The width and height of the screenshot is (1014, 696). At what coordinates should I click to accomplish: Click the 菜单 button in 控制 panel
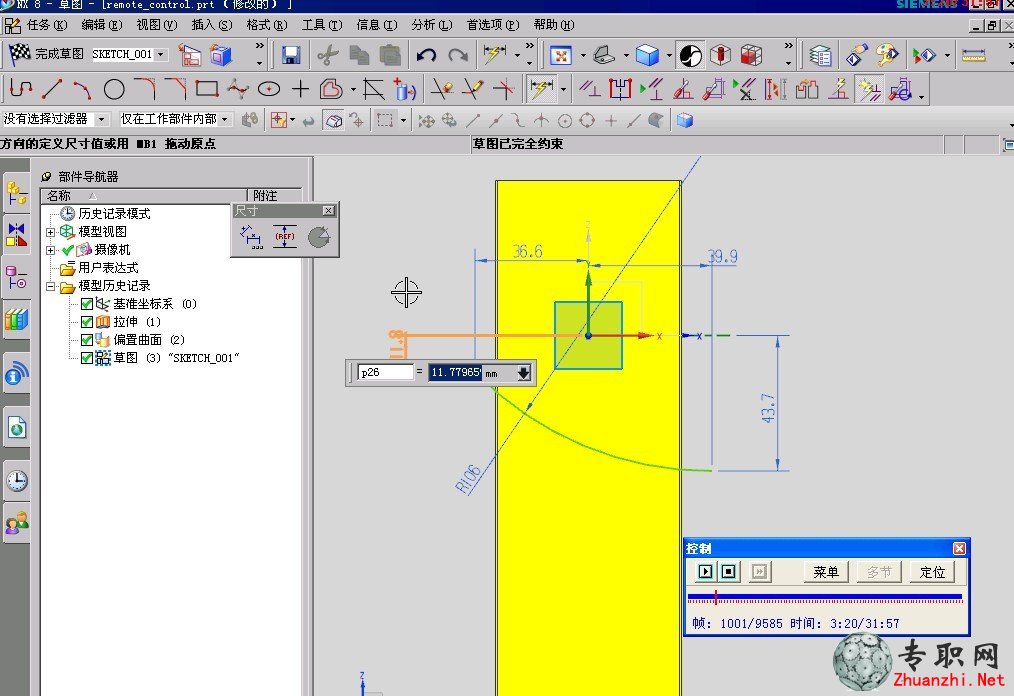coord(826,572)
